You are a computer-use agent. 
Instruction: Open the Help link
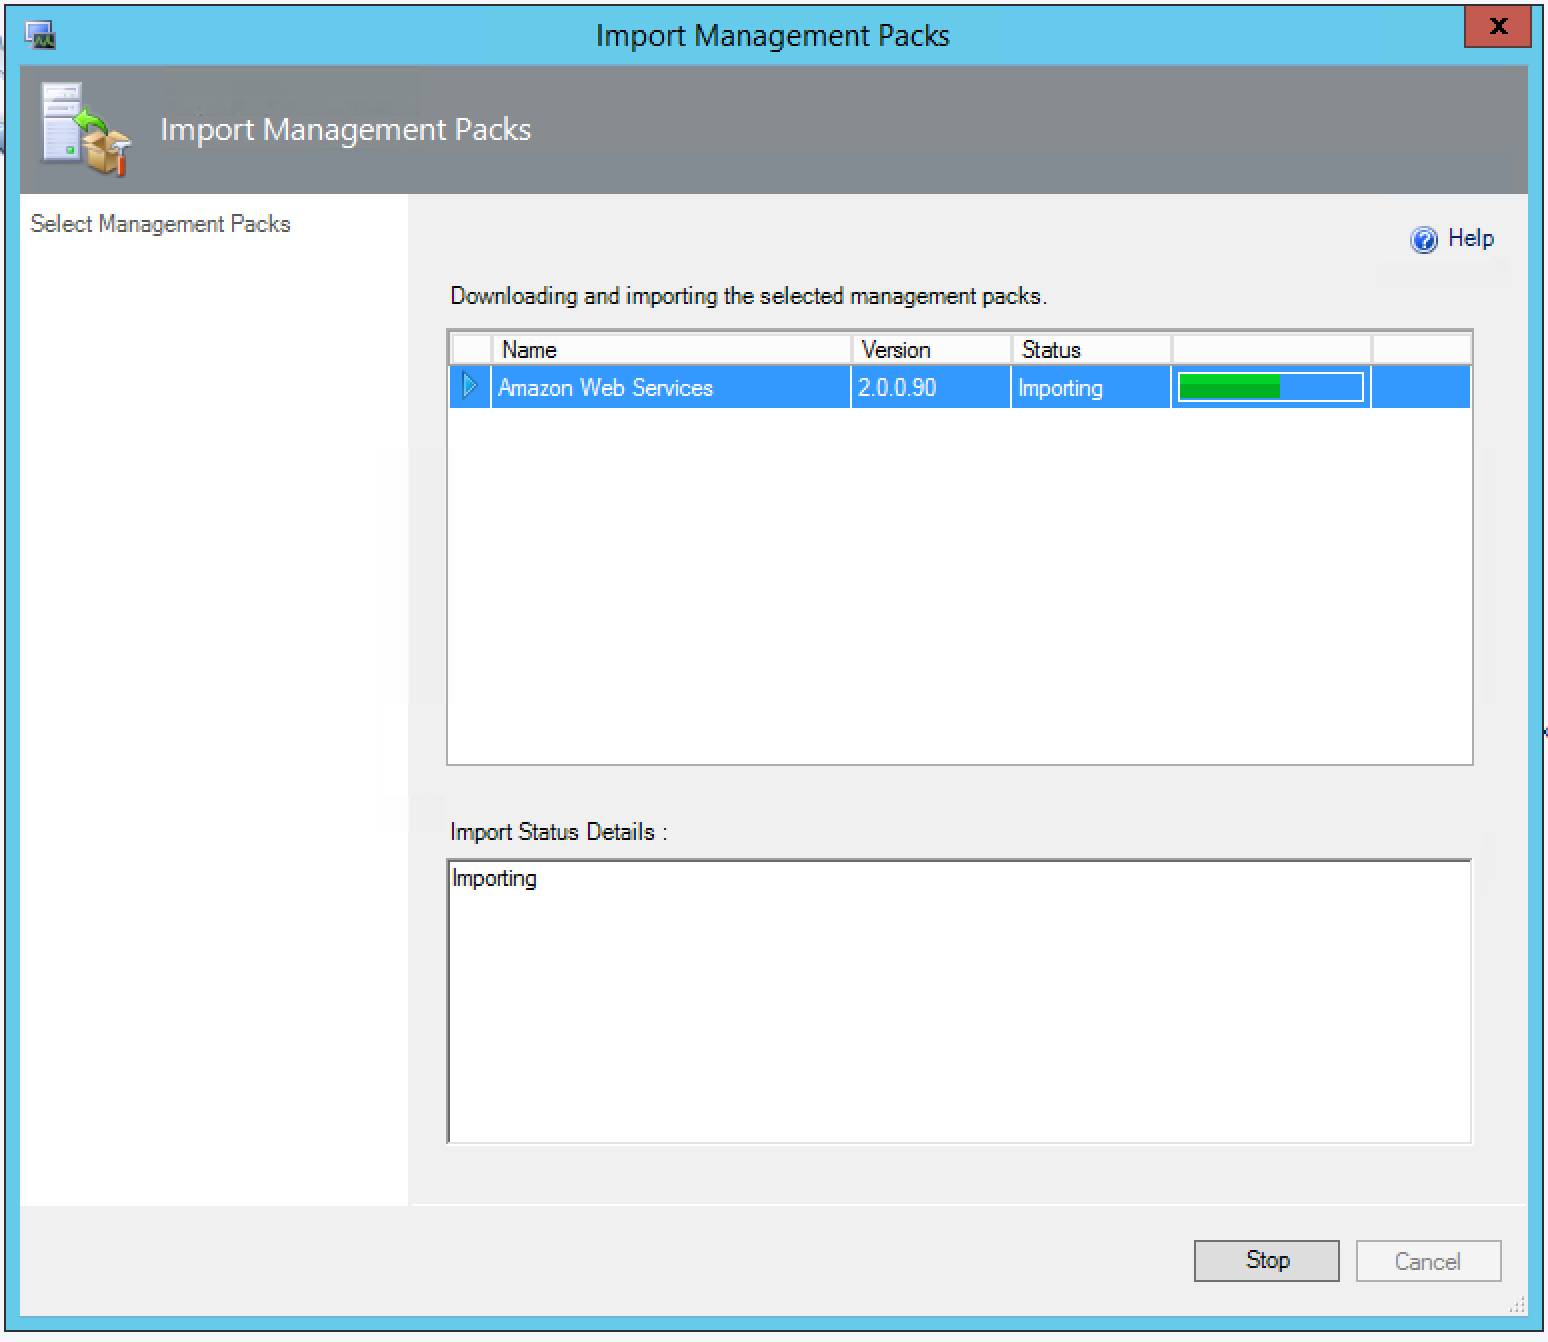(1470, 238)
